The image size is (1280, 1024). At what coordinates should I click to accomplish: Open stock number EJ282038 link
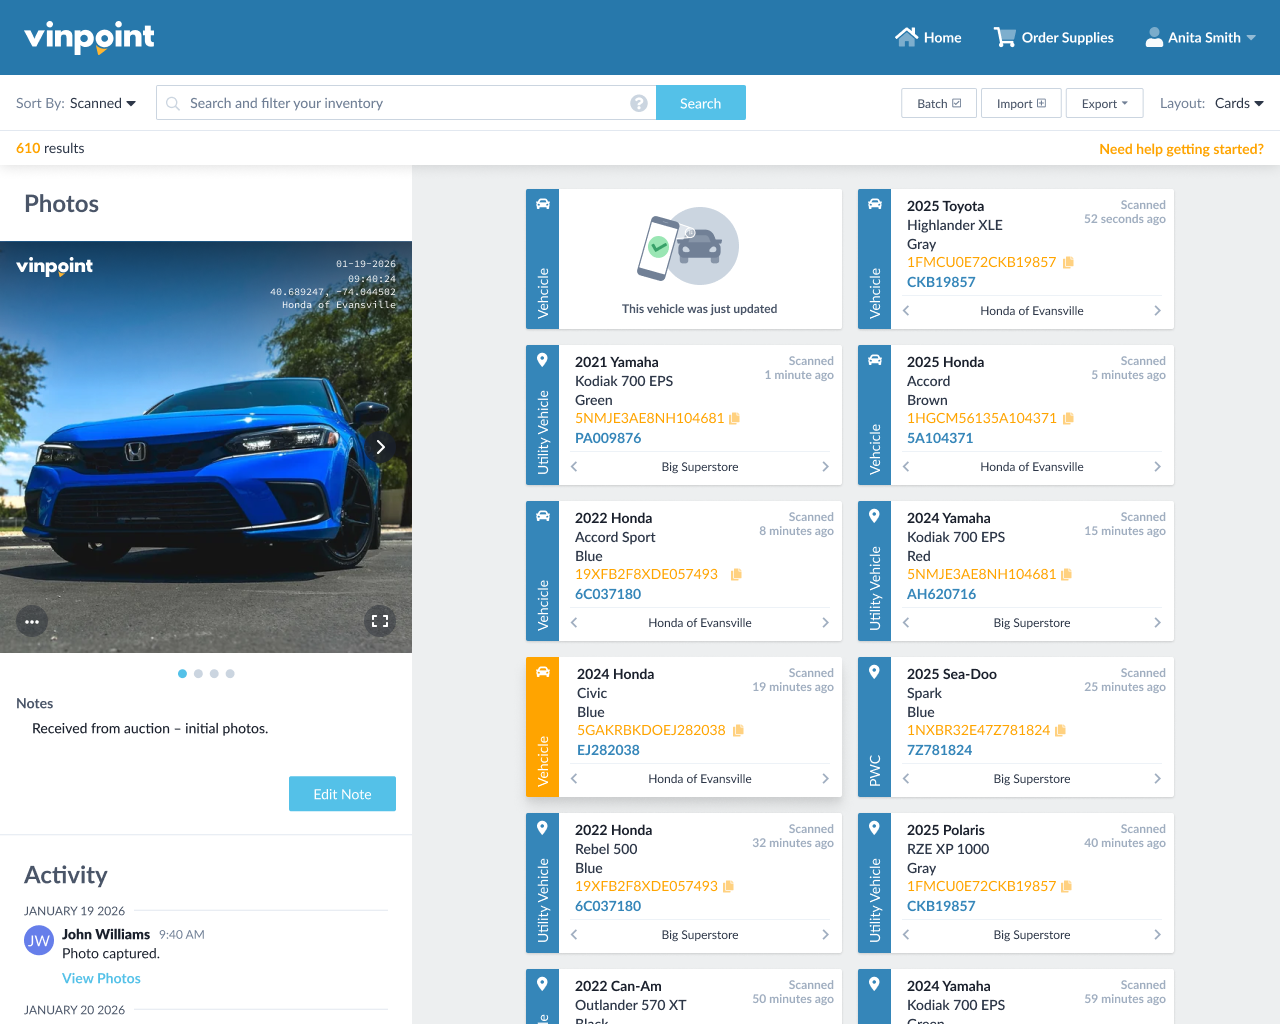coord(608,750)
